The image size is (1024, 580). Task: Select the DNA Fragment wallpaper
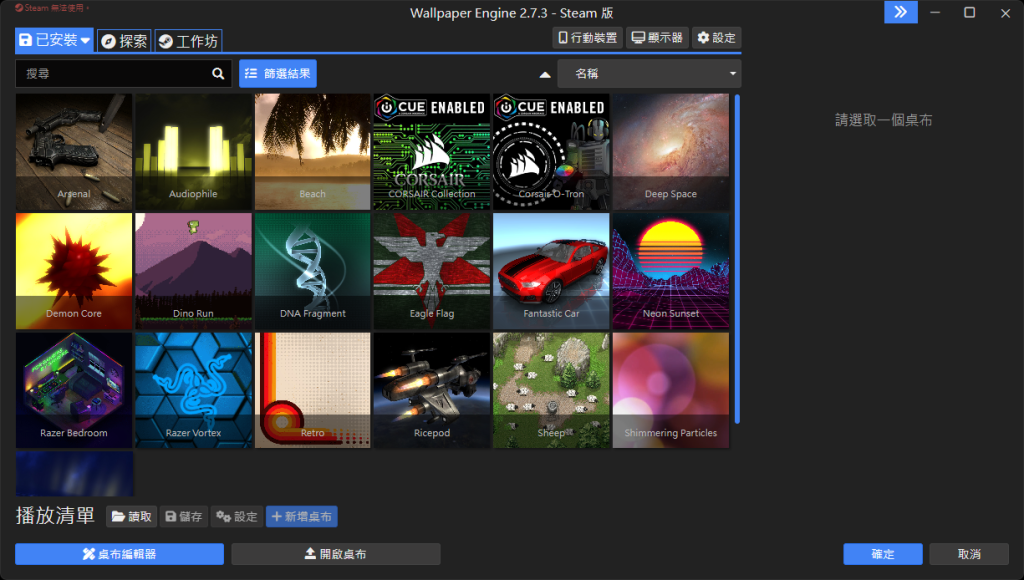click(x=313, y=271)
